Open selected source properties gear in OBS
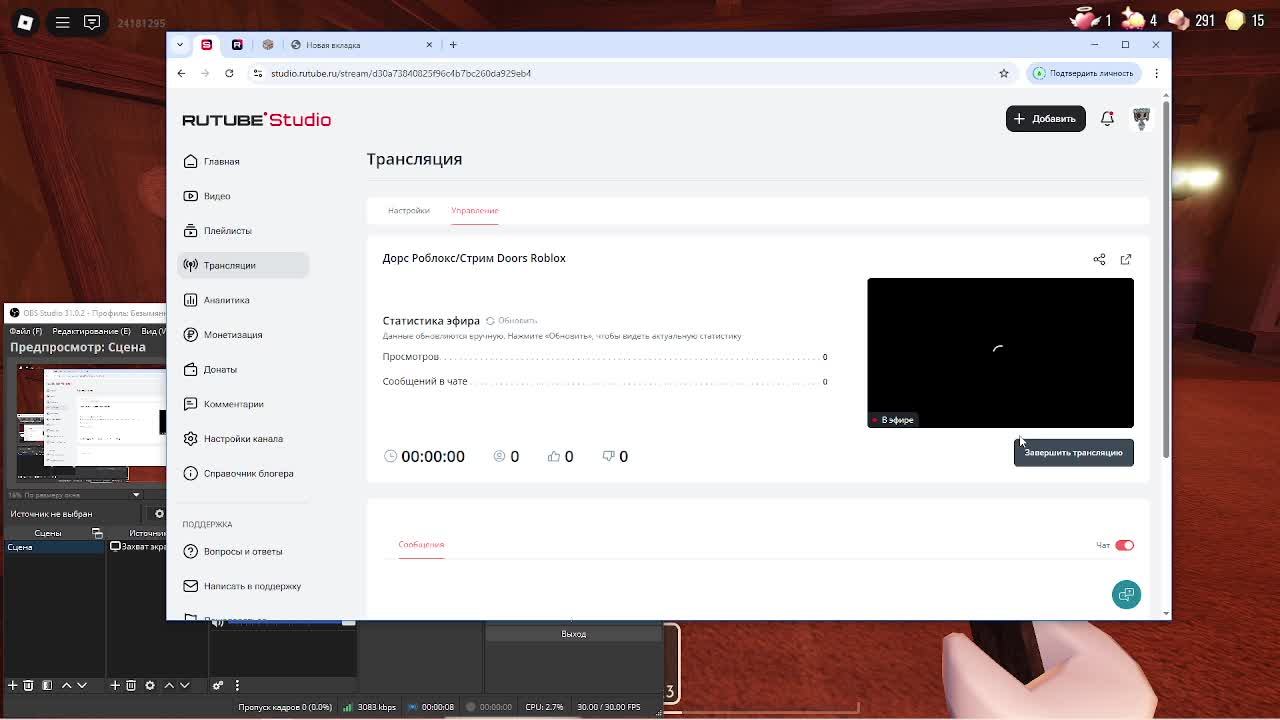 tap(150, 685)
